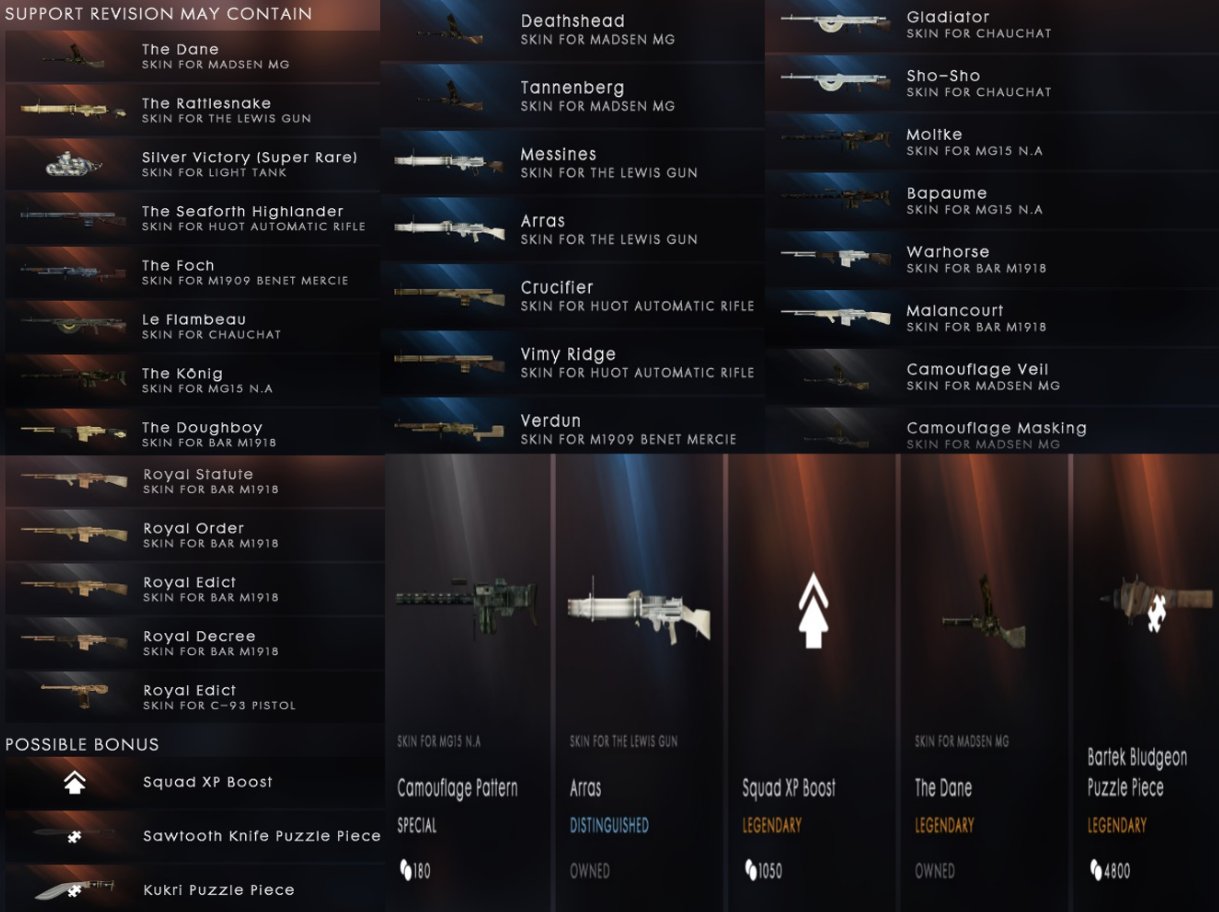Click The Seaforth Highlander skin entry
Viewport: 1219px width, 912px height.
pos(192,218)
